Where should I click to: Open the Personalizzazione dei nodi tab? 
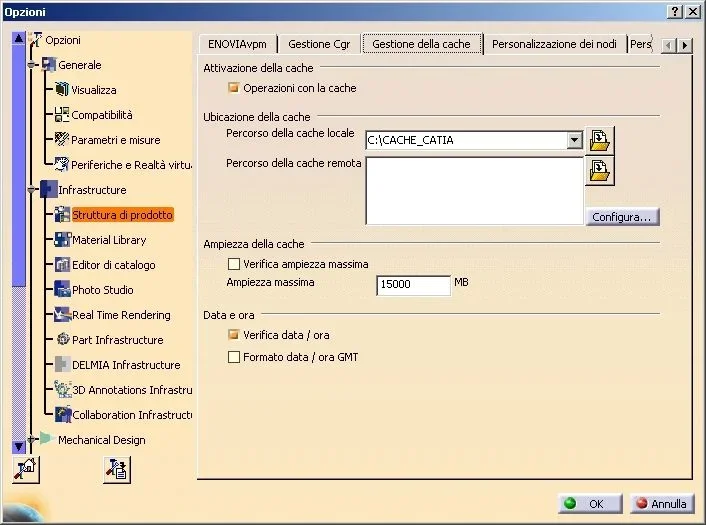tap(554, 44)
